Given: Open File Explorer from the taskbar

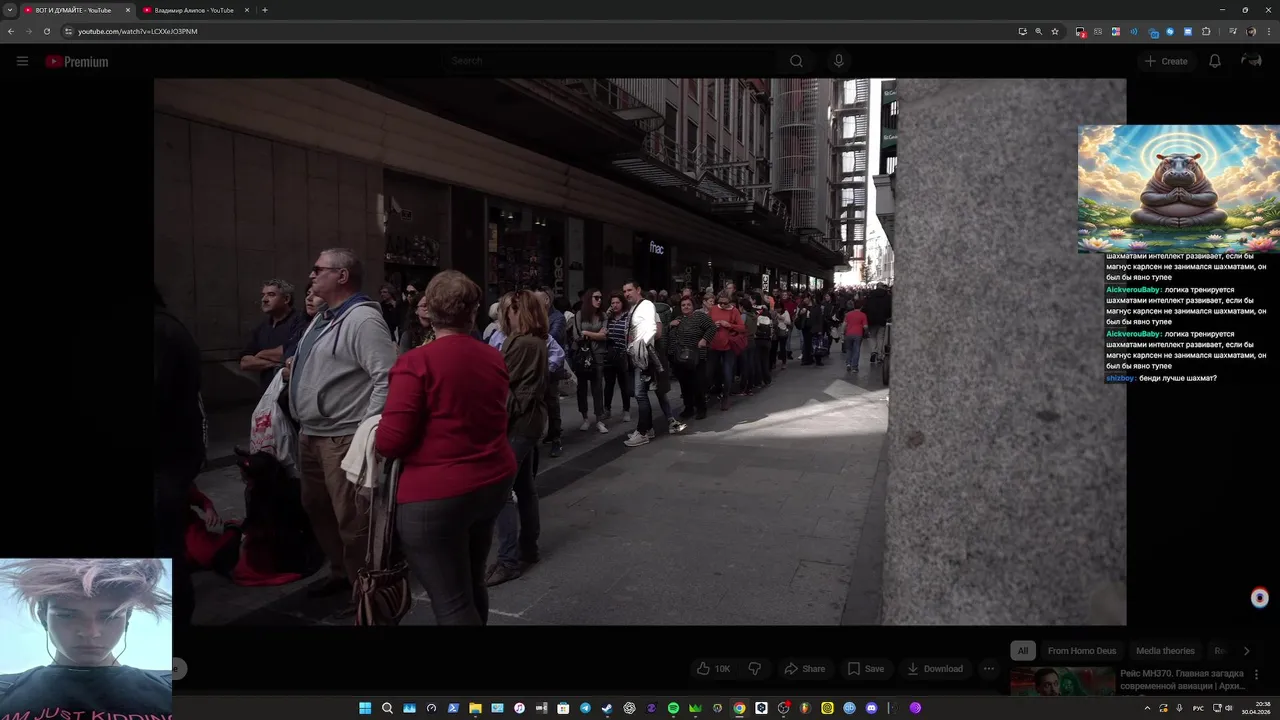Looking at the screenshot, I should pos(475,708).
